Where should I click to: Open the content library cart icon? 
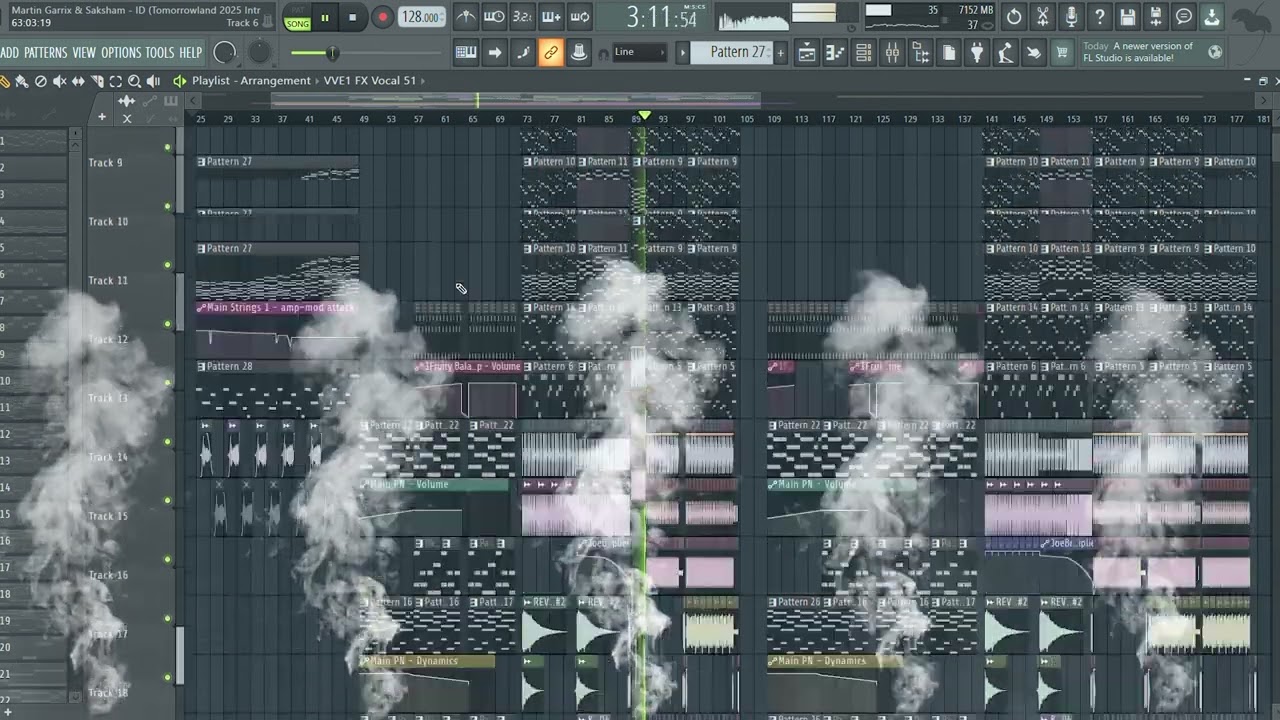[x=1062, y=52]
